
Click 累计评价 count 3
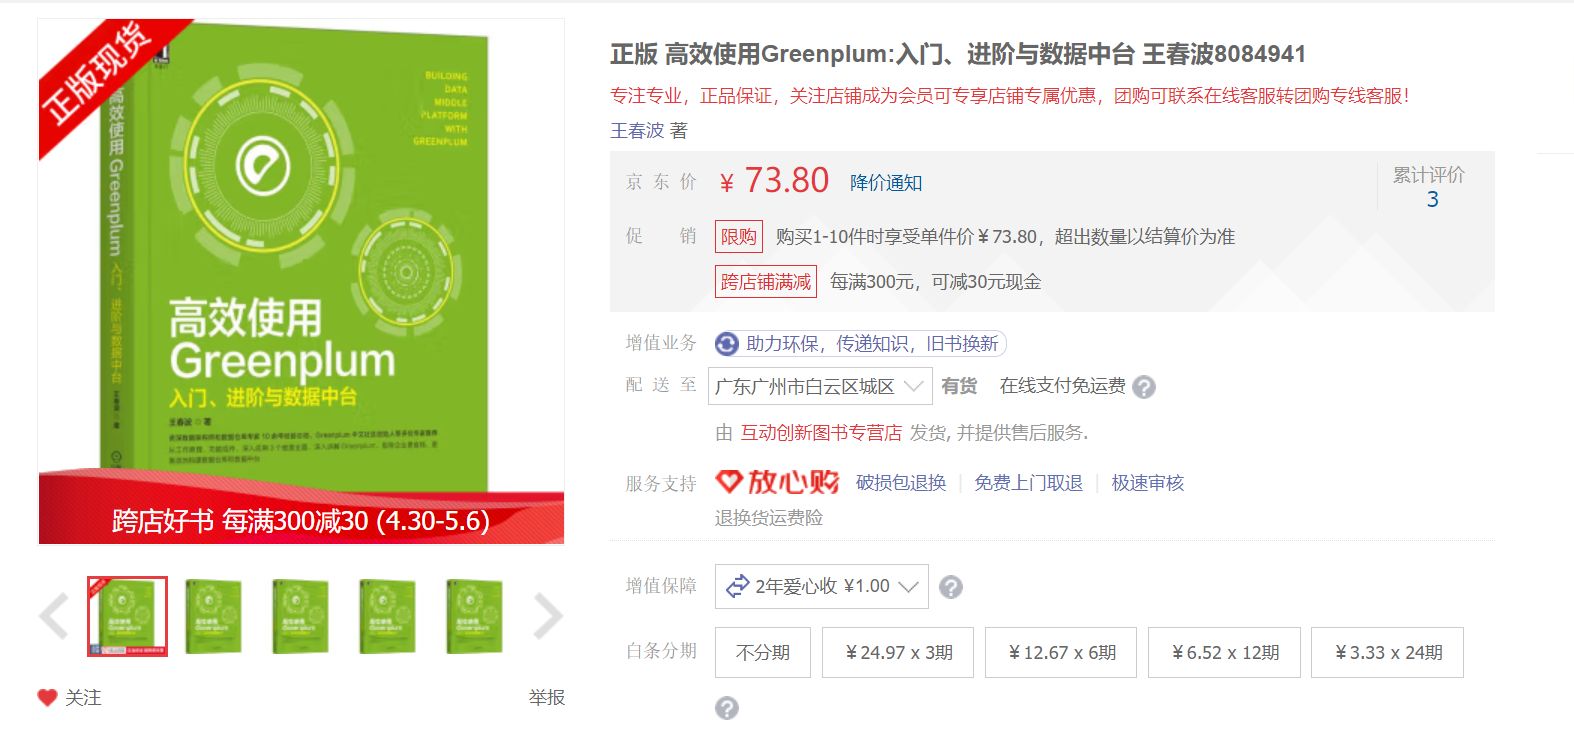[1432, 199]
